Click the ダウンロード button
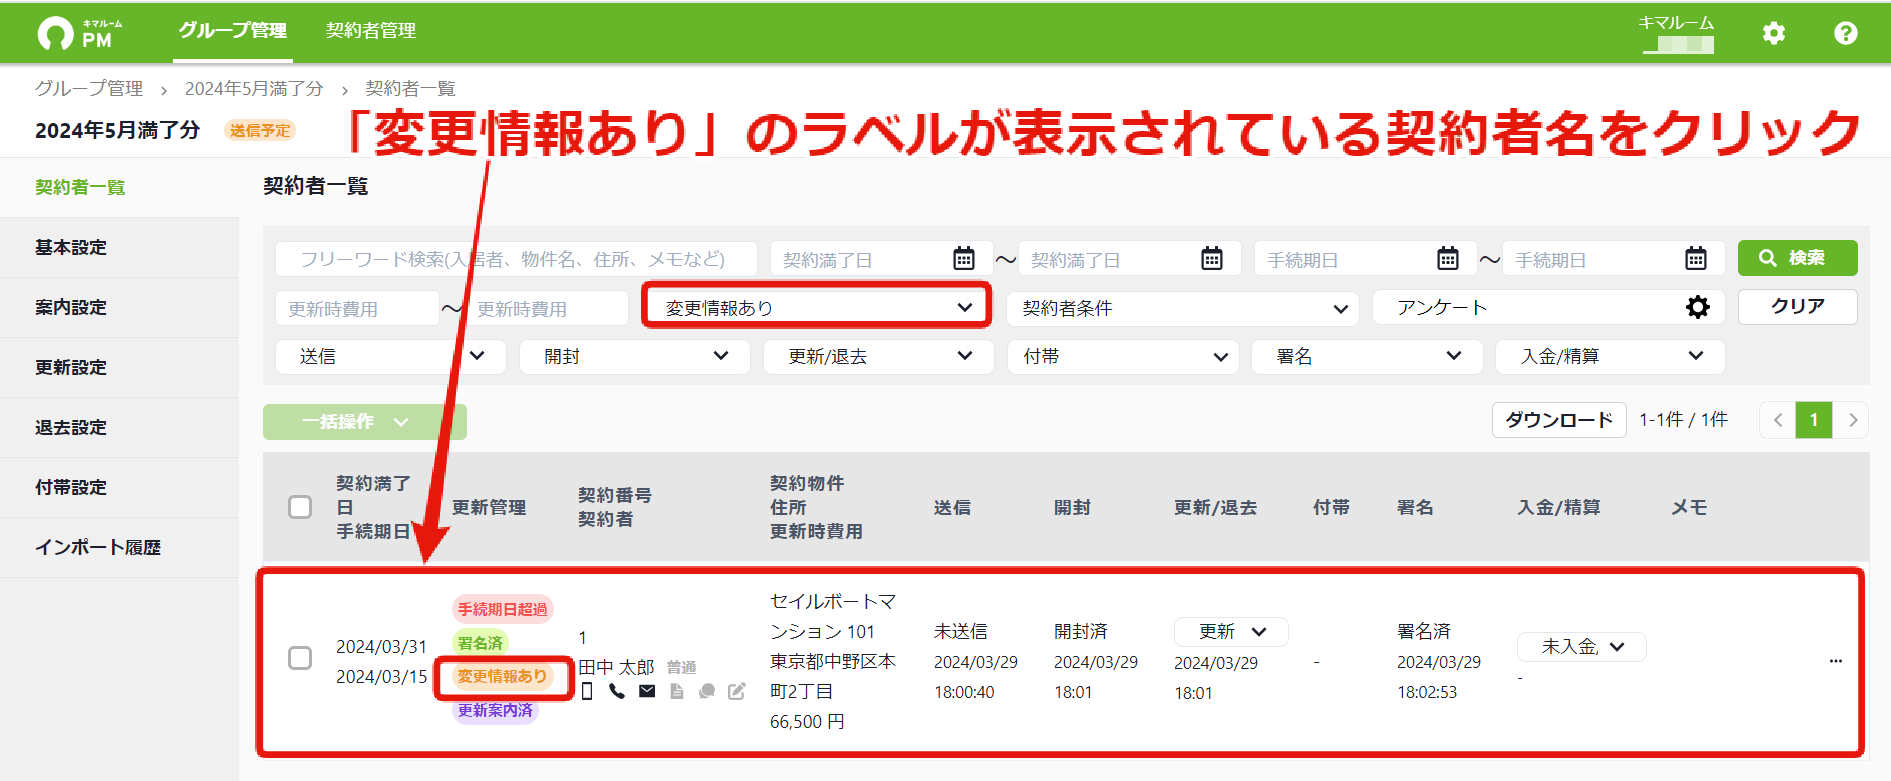This screenshot has height=781, width=1891. click(x=1559, y=420)
